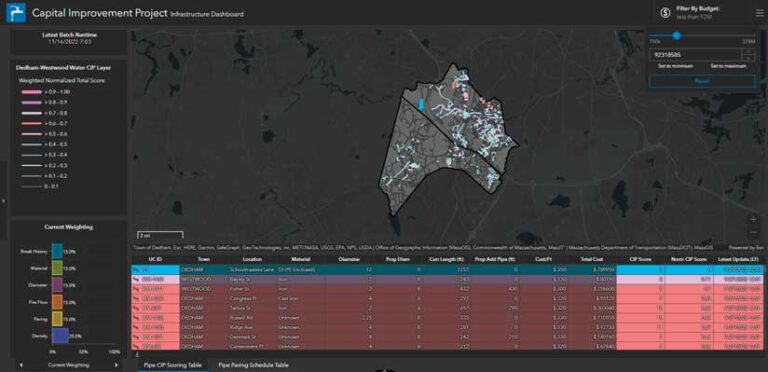Switch to the Pipe Paving Schedule Table tab
This screenshot has width=768, height=372.
click(253, 365)
